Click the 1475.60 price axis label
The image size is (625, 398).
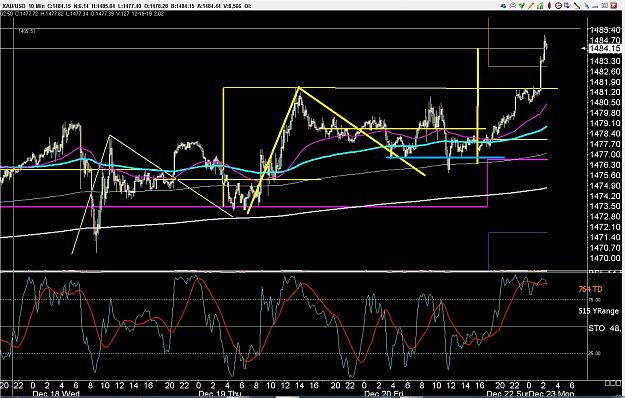pyautogui.click(x=605, y=175)
